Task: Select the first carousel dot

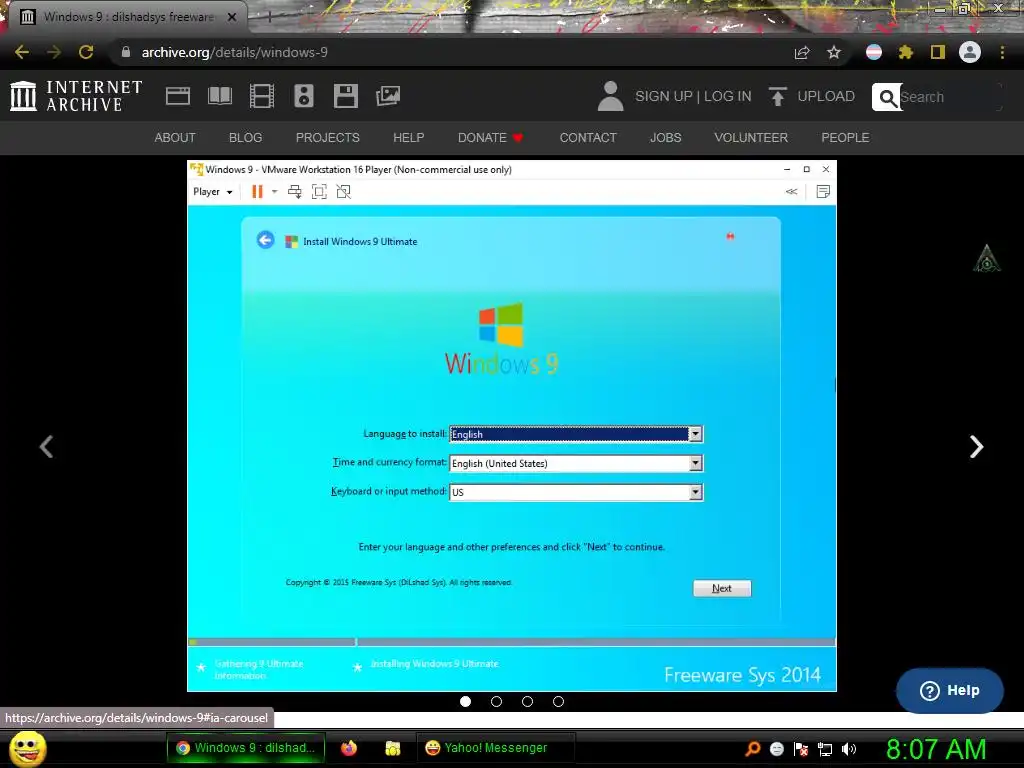Action: point(466,701)
